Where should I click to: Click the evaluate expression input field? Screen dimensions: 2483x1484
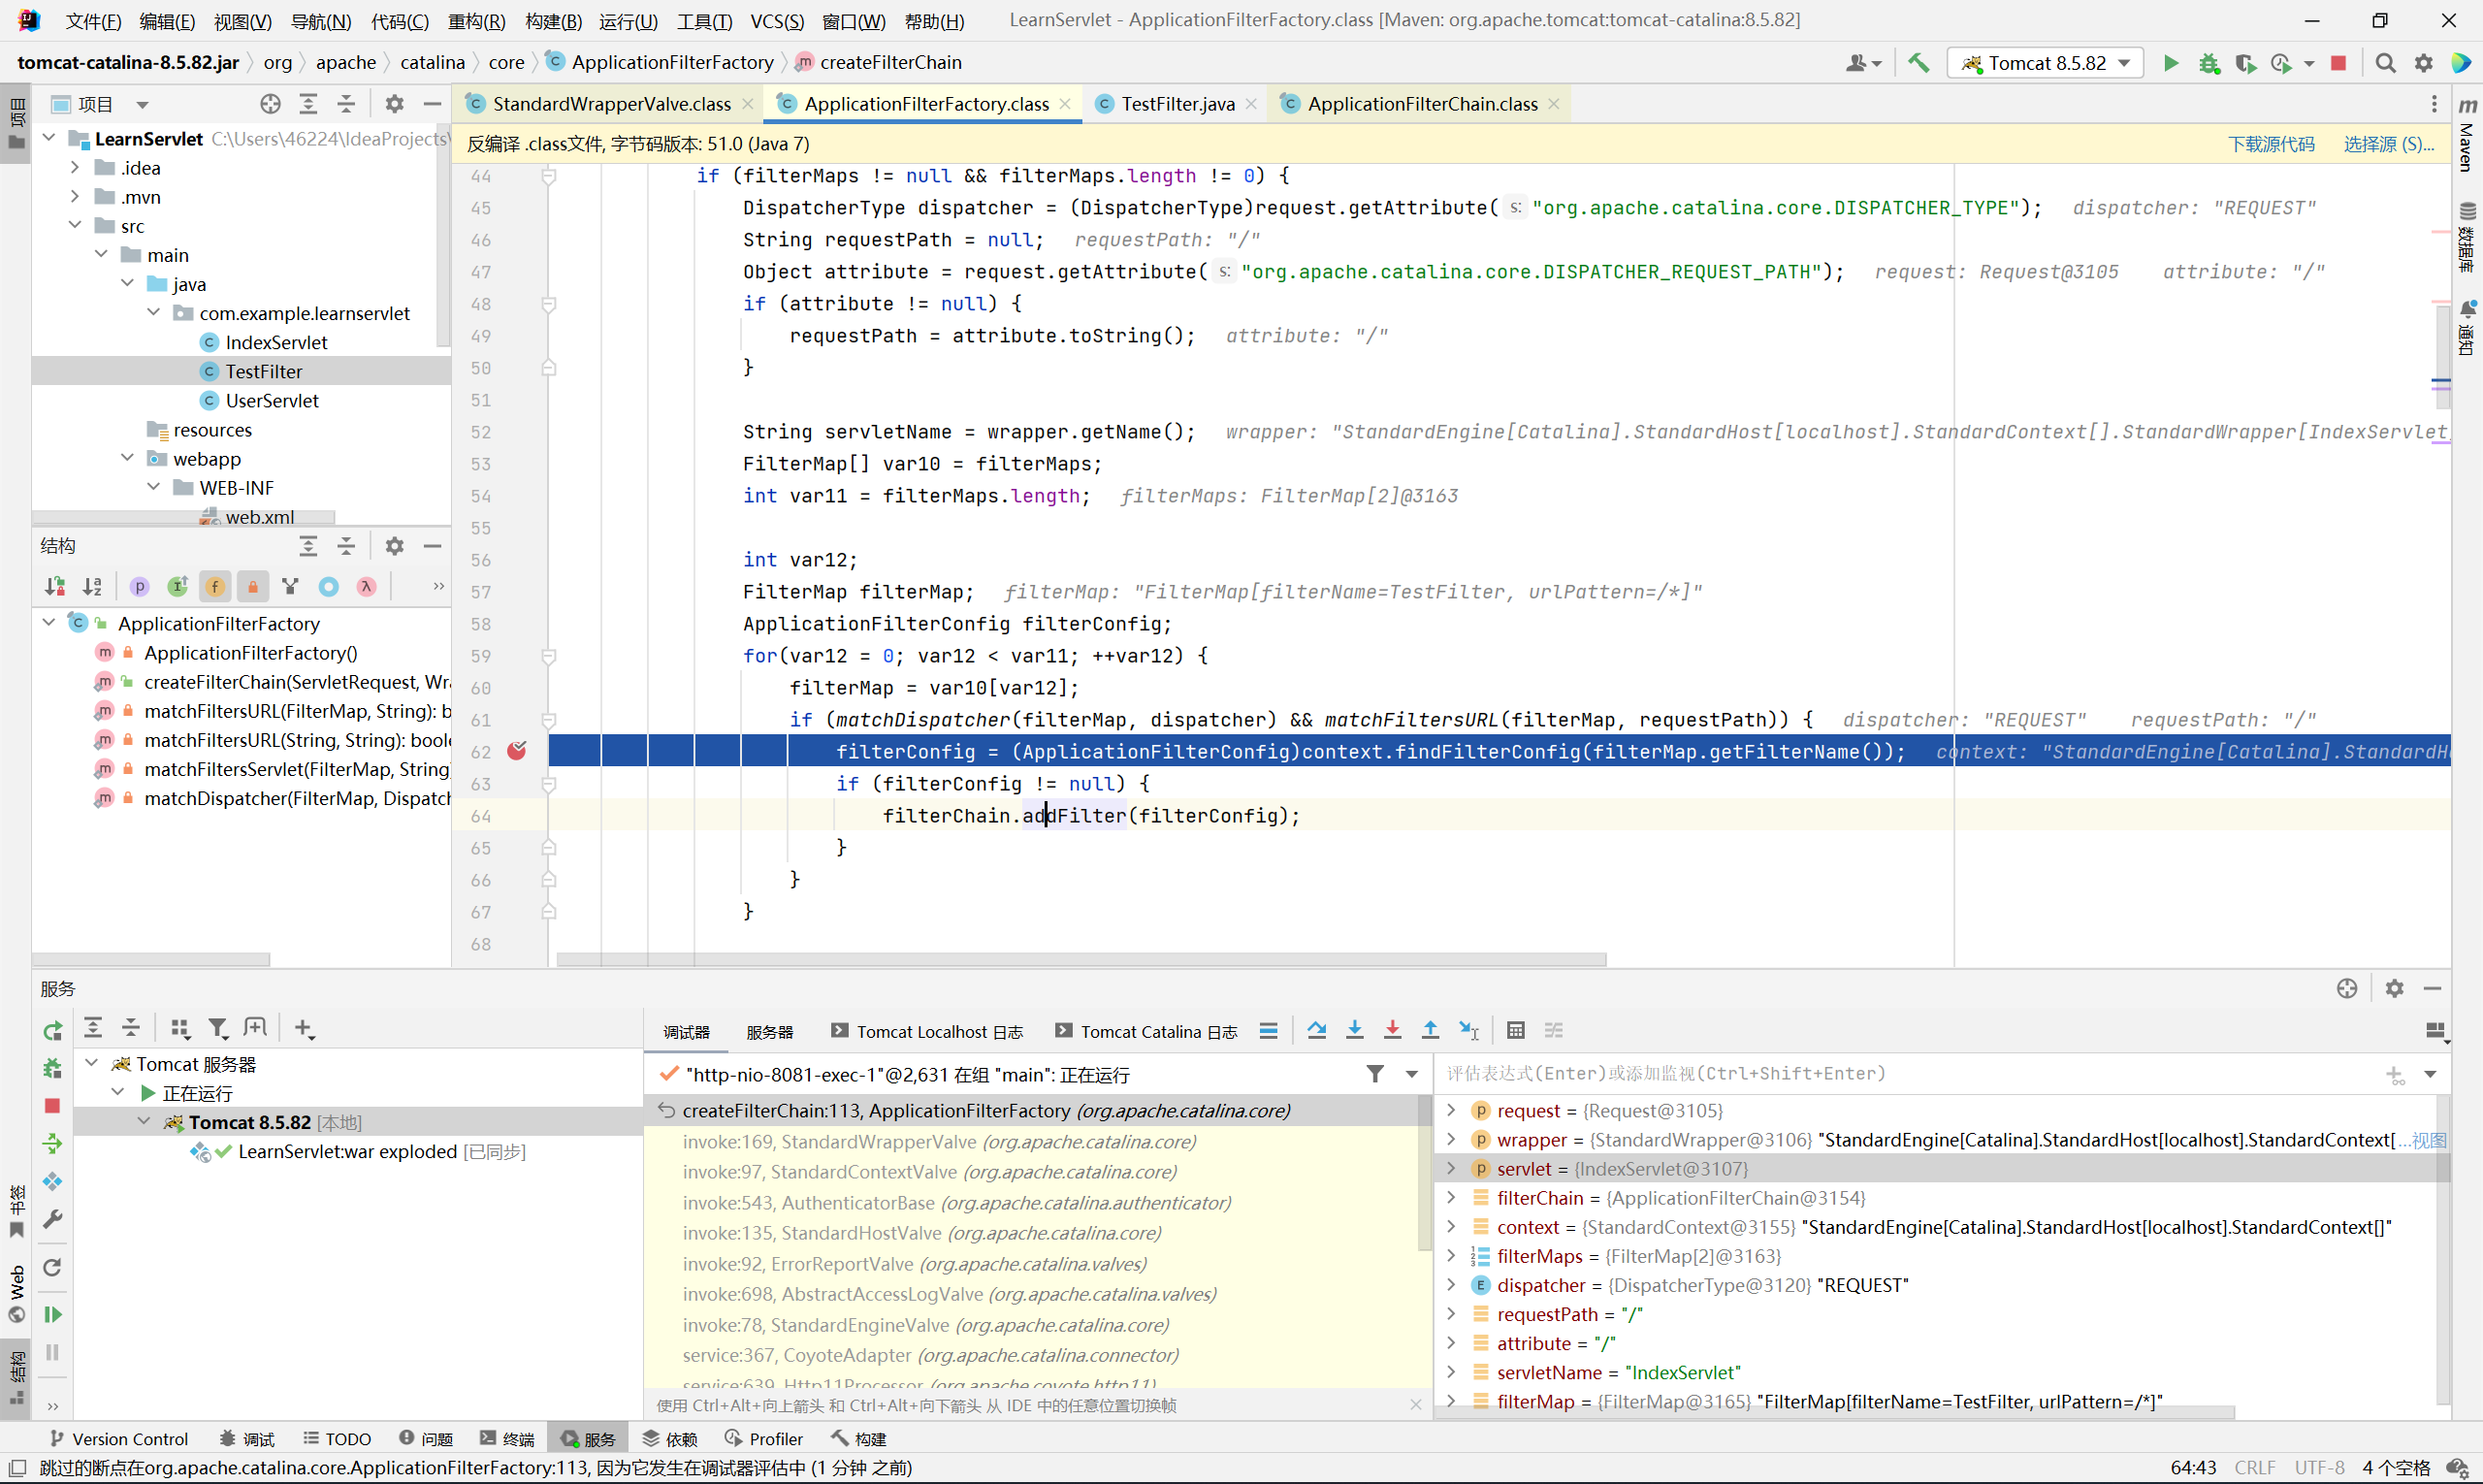(x=1910, y=1073)
